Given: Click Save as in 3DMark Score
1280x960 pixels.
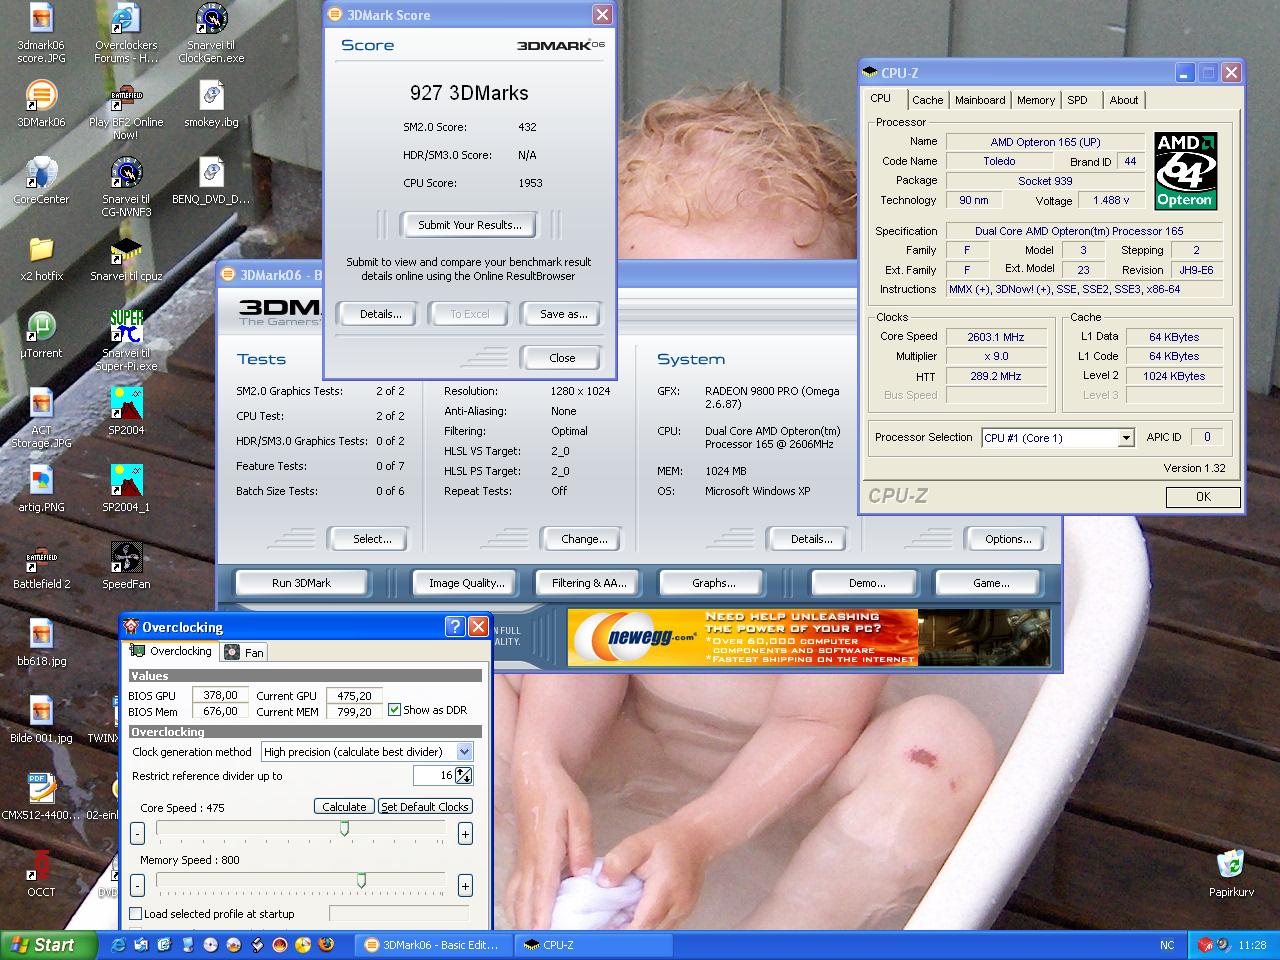Looking at the screenshot, I should pos(563,314).
